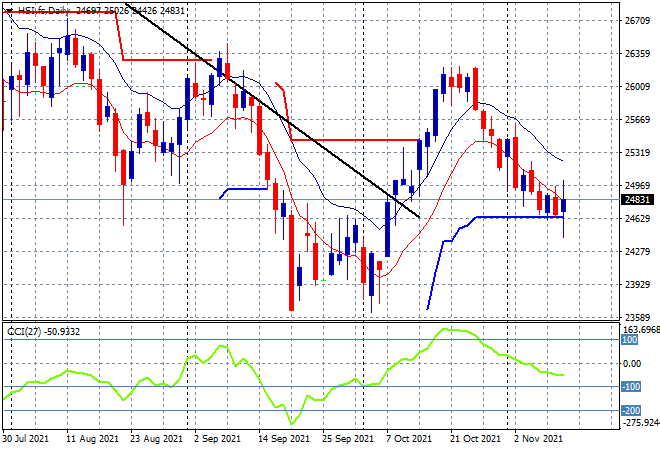Click the -275.924 CCI scale minimum value
The height and width of the screenshot is (450, 660).
click(641, 422)
